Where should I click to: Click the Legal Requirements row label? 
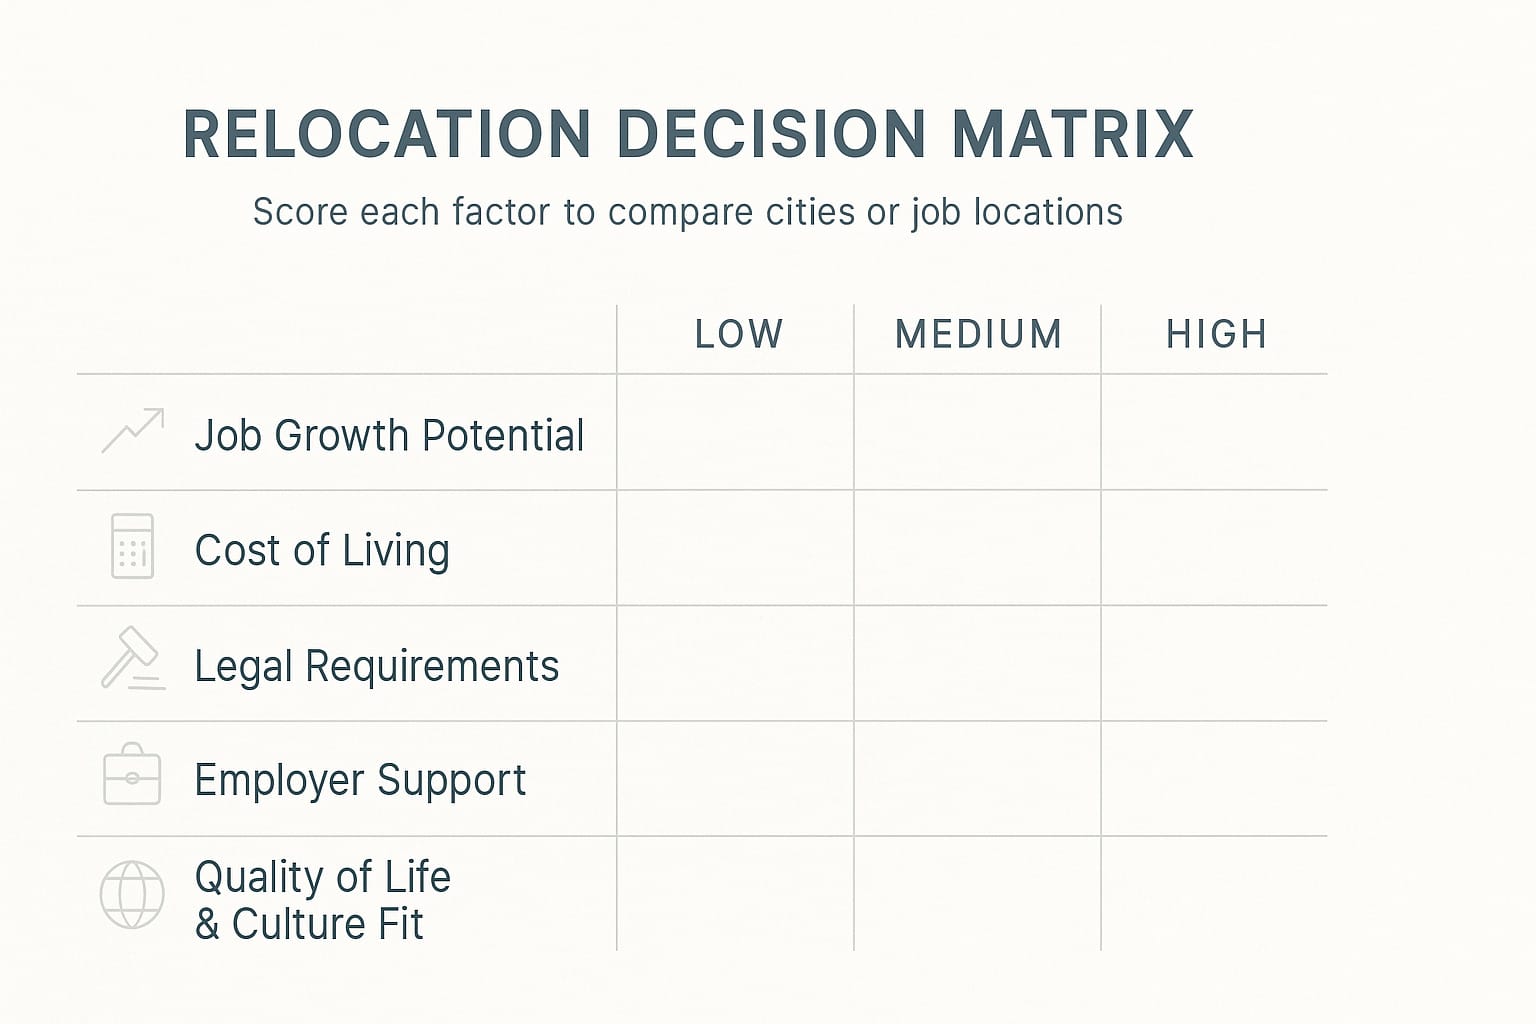(x=376, y=666)
